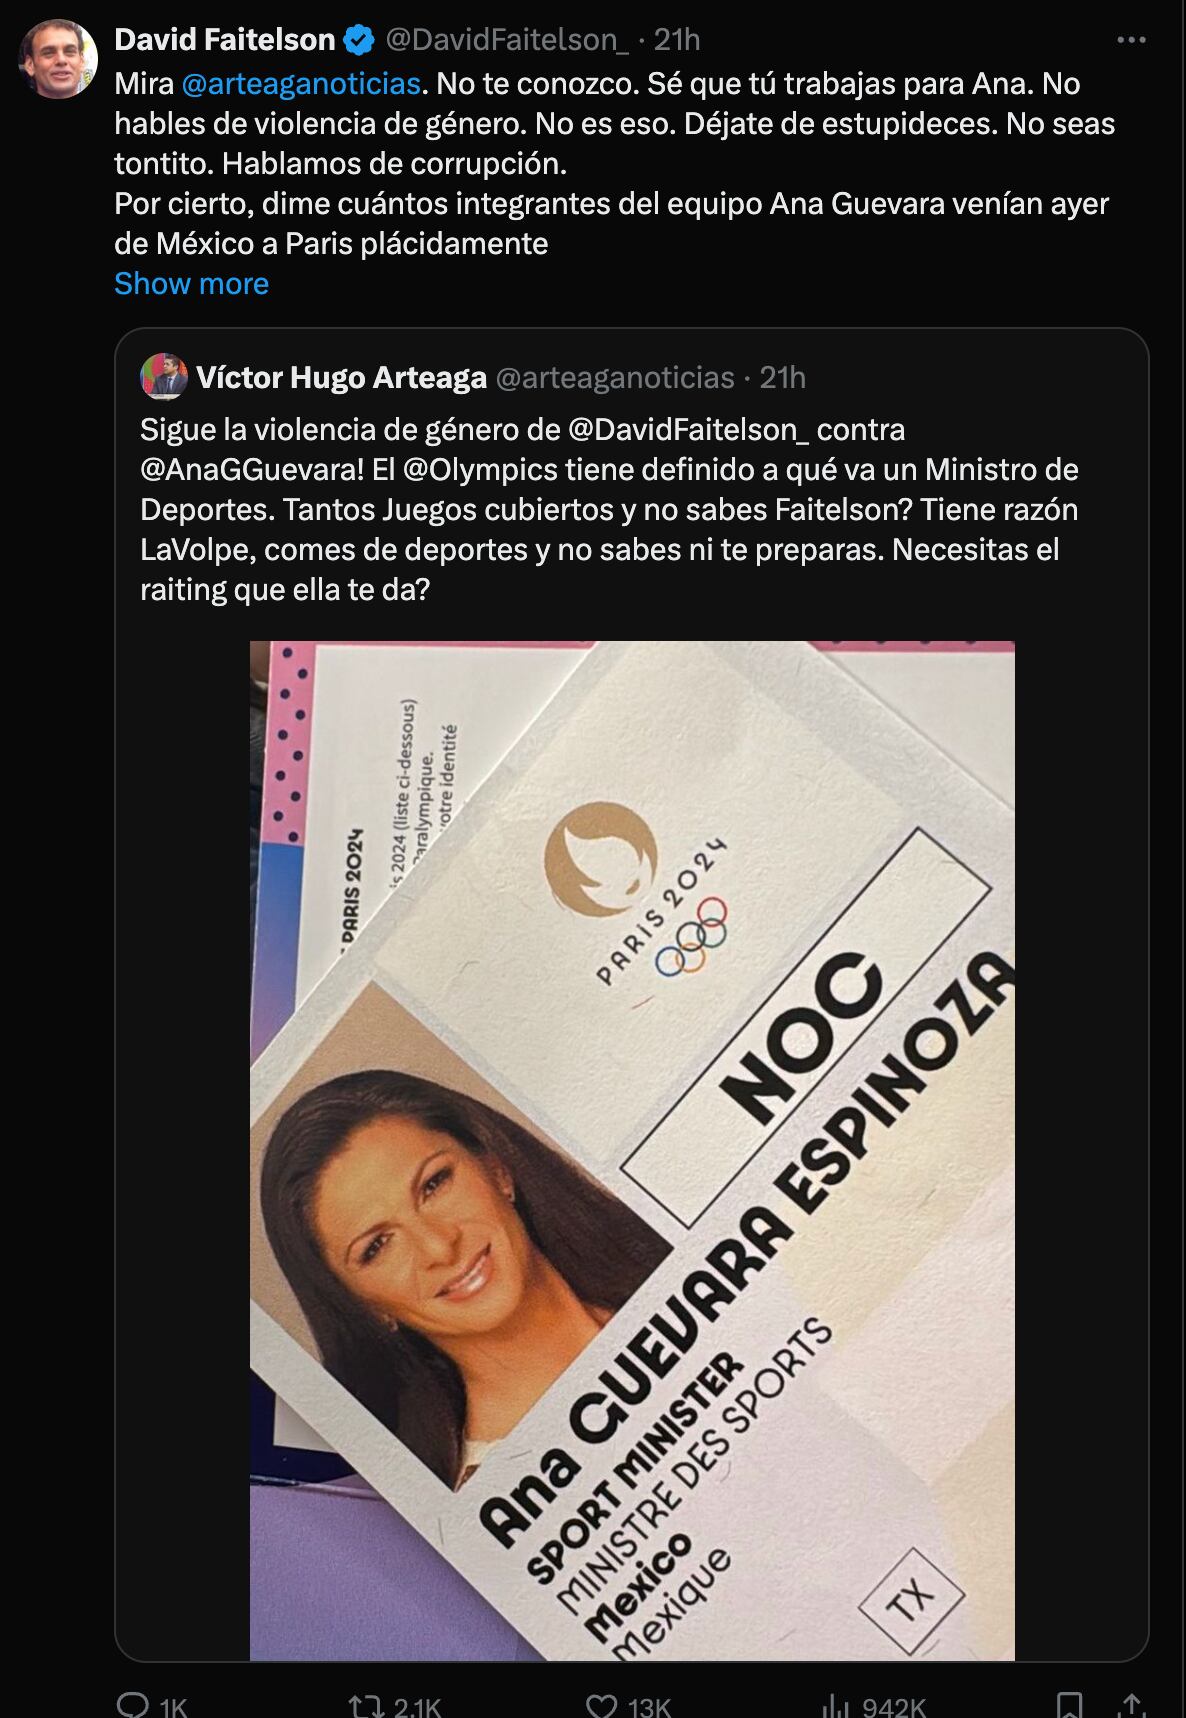Open Víctor Hugo Arteaga's small avatar
This screenshot has width=1186, height=1718.
[x=163, y=376]
